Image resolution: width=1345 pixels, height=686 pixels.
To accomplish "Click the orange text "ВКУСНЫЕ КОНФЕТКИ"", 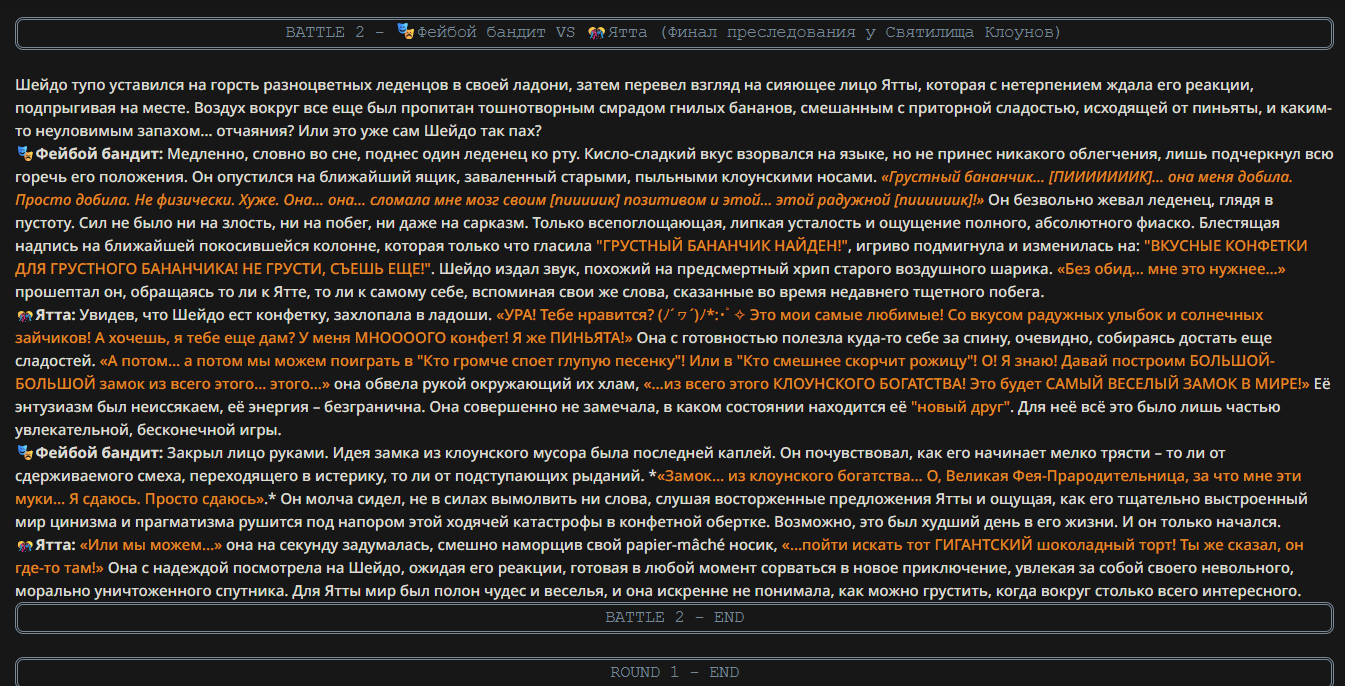I will tap(1226, 246).
